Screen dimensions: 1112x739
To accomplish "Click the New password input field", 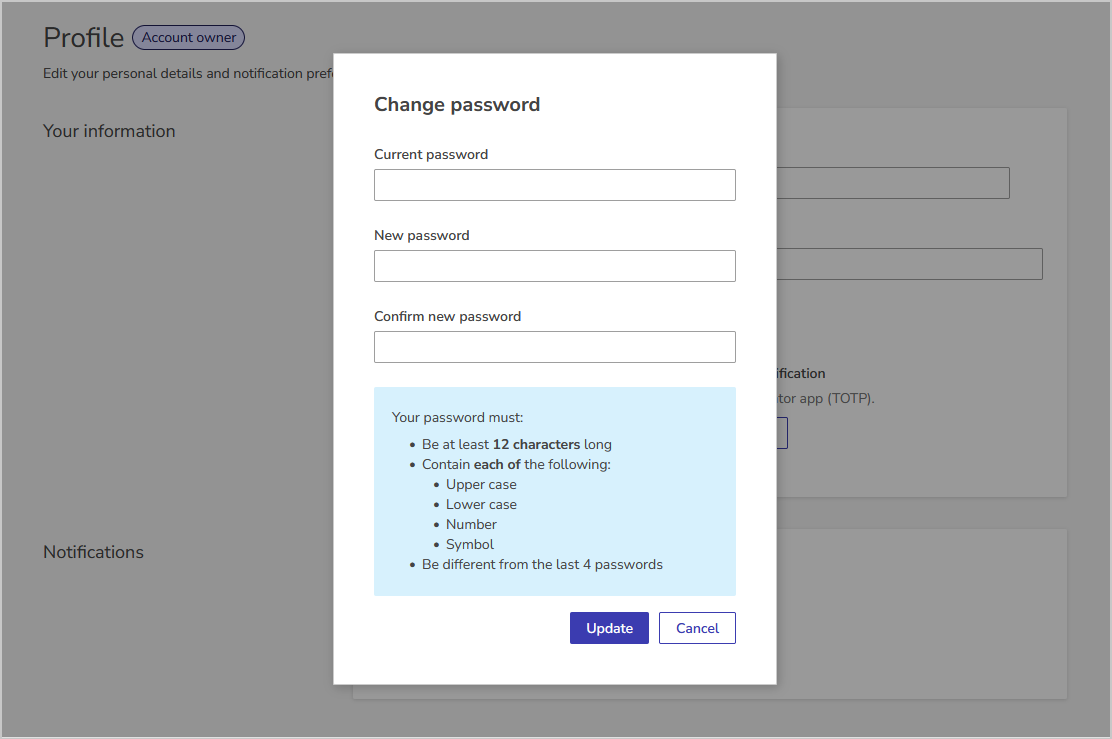I will coord(554,265).
